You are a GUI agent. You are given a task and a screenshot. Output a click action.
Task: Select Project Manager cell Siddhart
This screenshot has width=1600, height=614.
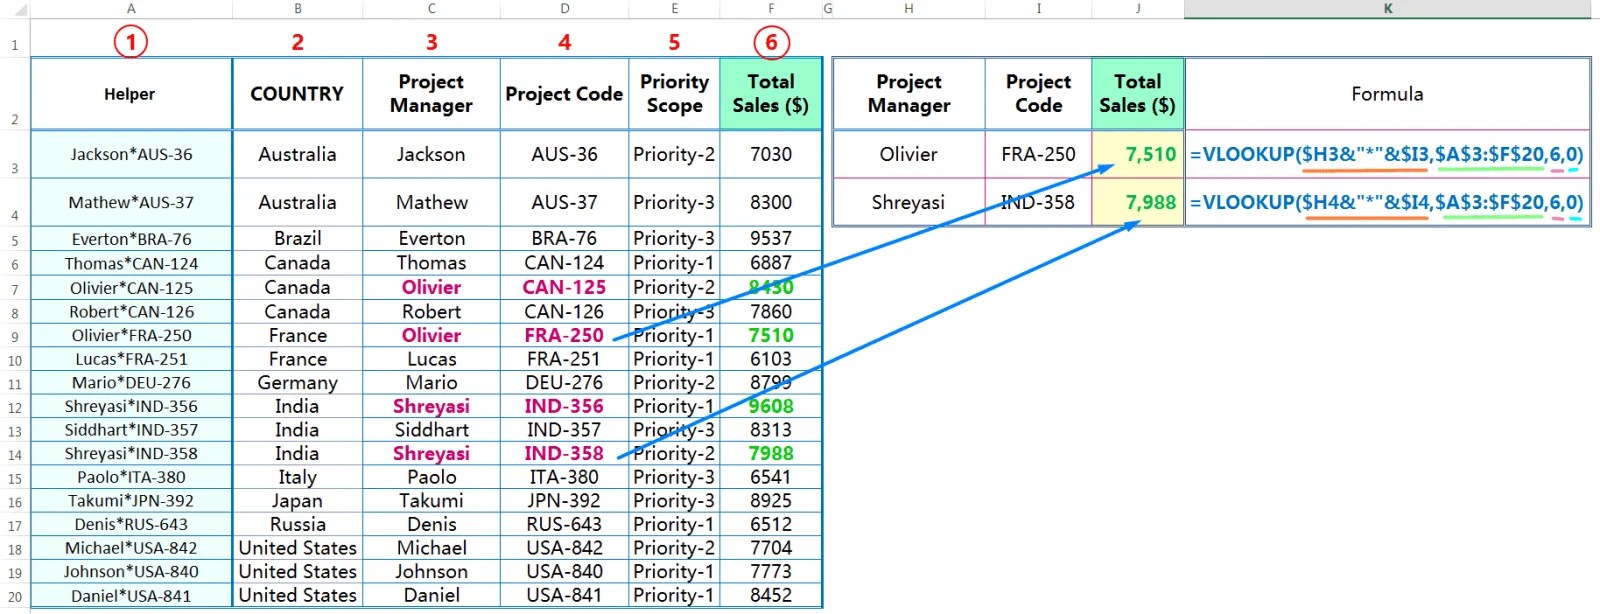point(431,430)
